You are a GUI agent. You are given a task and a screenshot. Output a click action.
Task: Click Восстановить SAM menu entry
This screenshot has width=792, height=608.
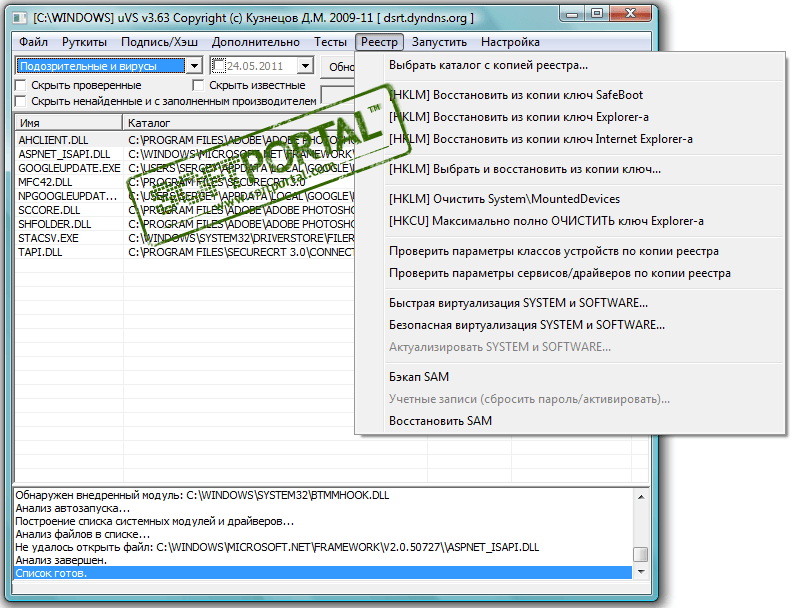click(x=440, y=421)
